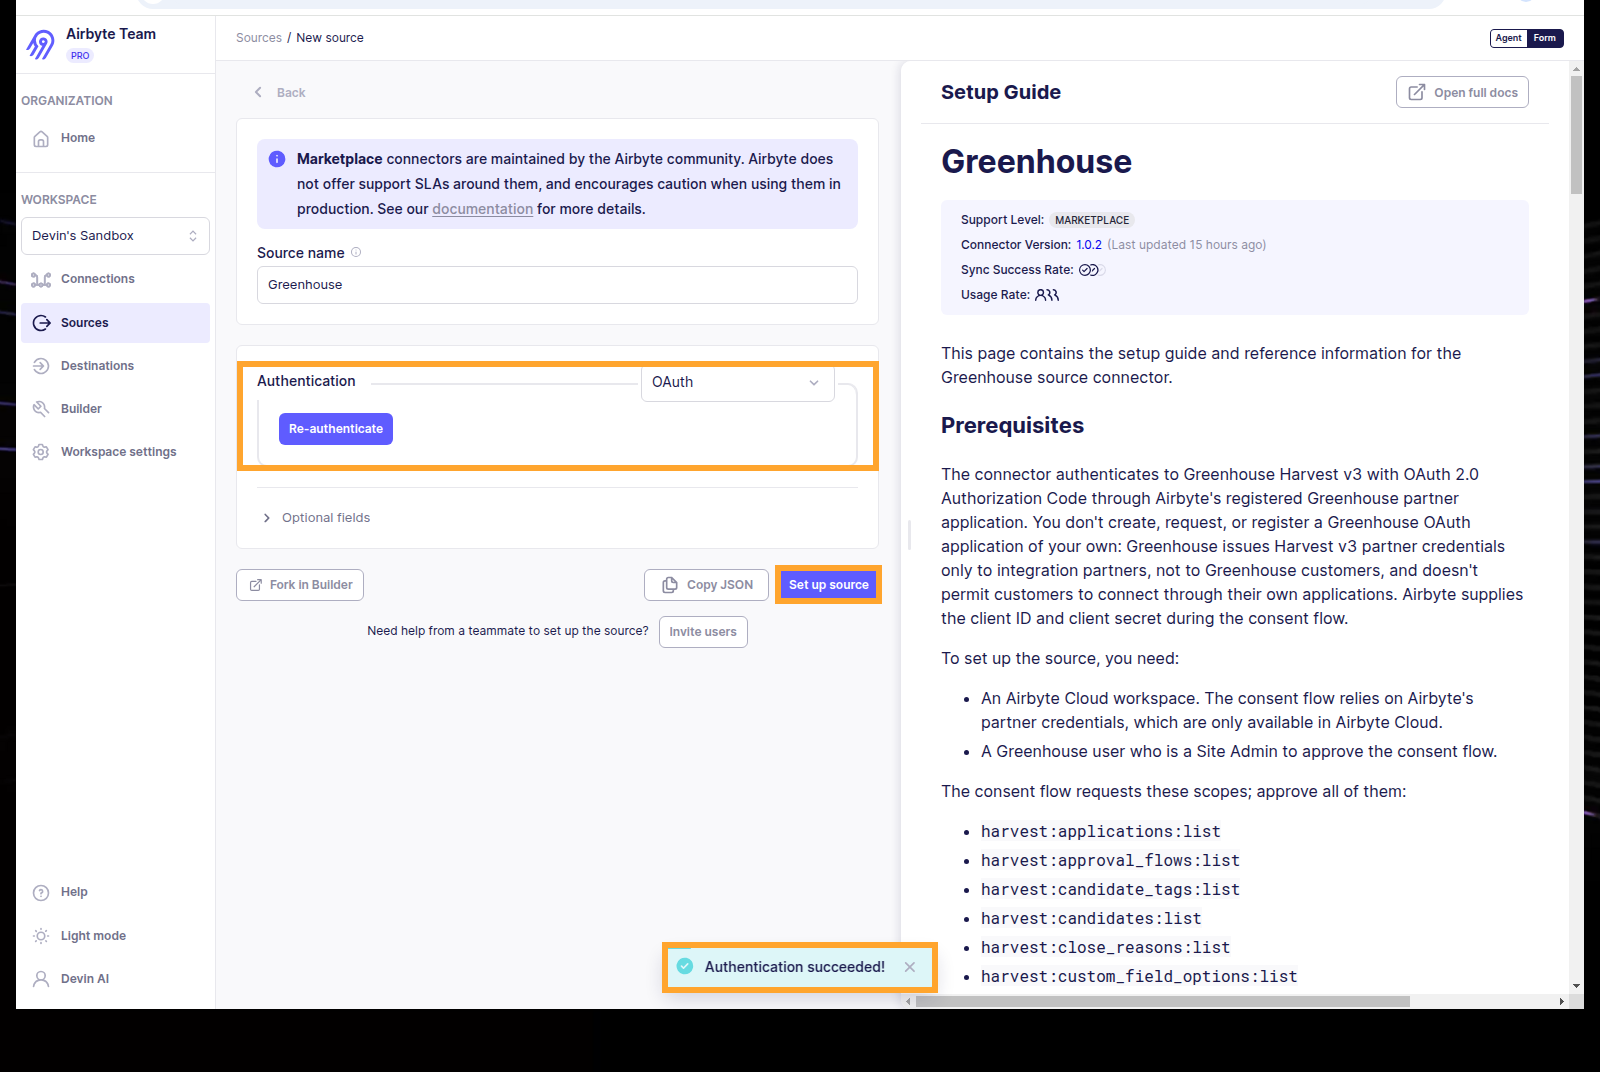The image size is (1600, 1072).
Task: Click the Sources arrow icon
Action: 41,323
